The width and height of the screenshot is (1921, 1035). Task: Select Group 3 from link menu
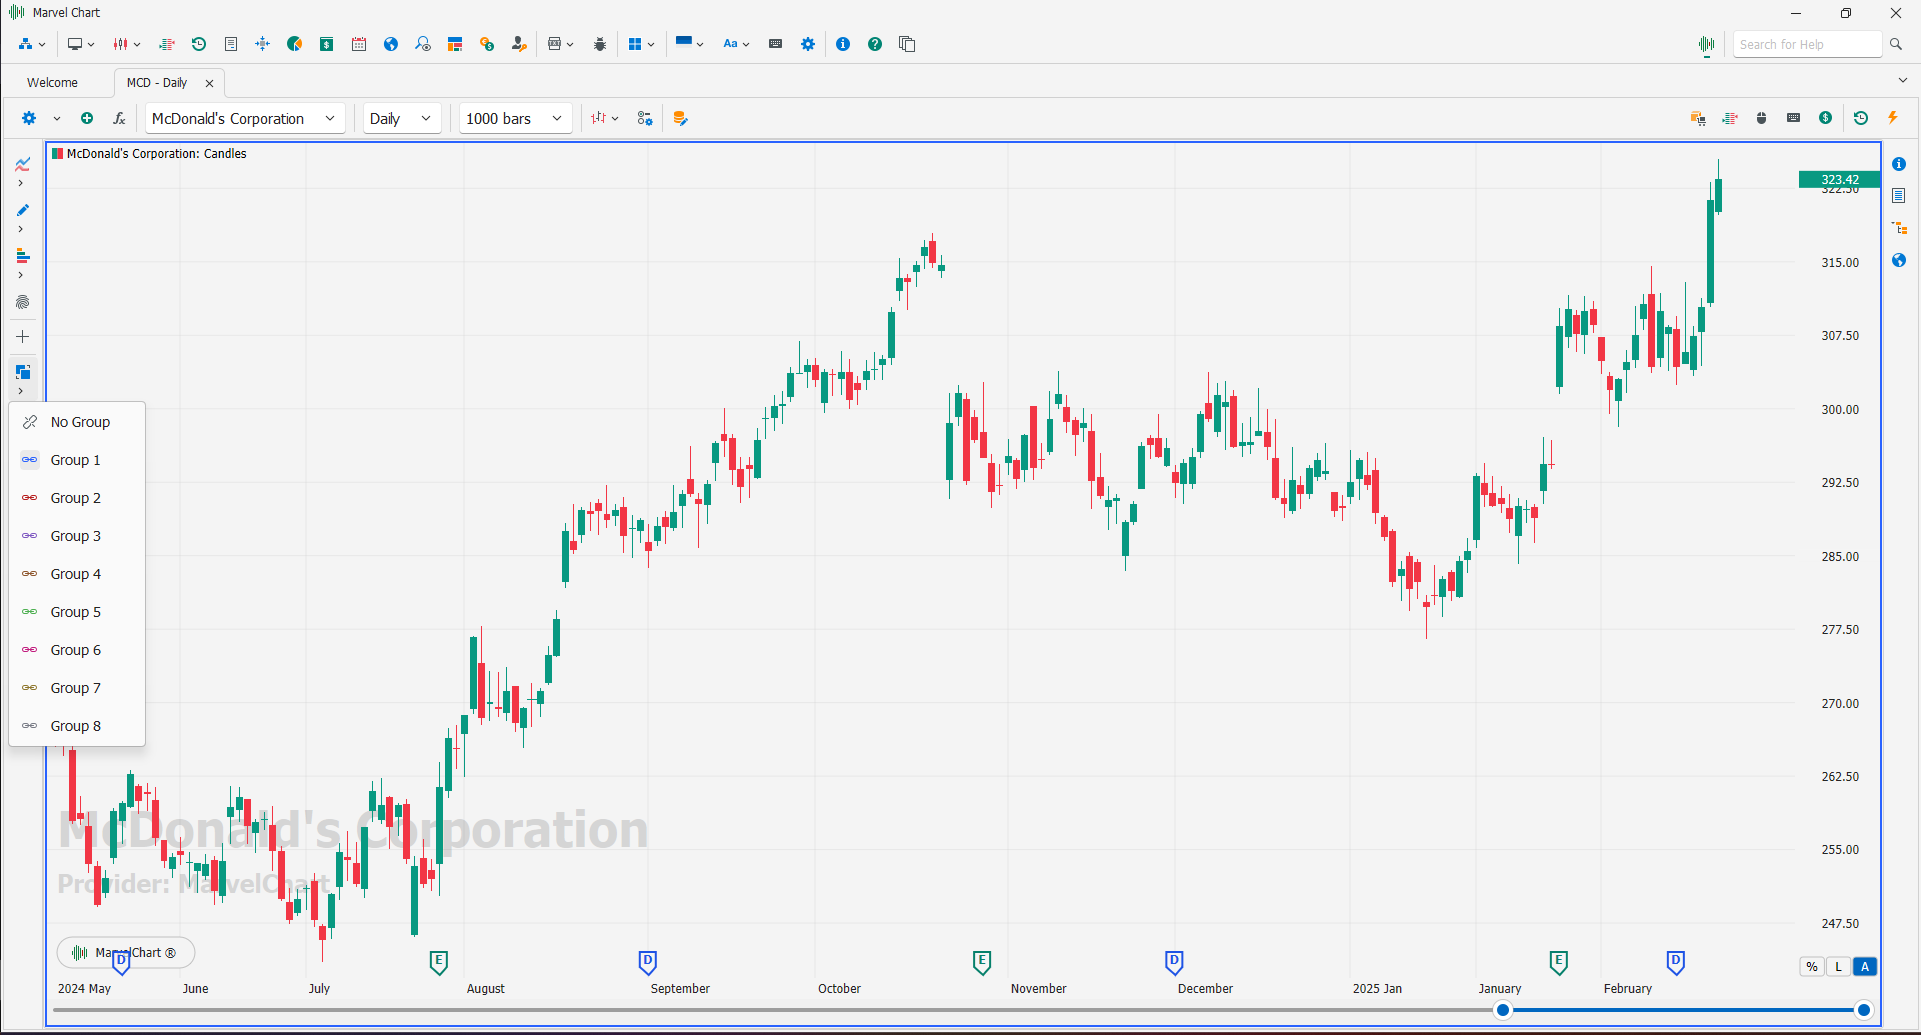[76, 536]
